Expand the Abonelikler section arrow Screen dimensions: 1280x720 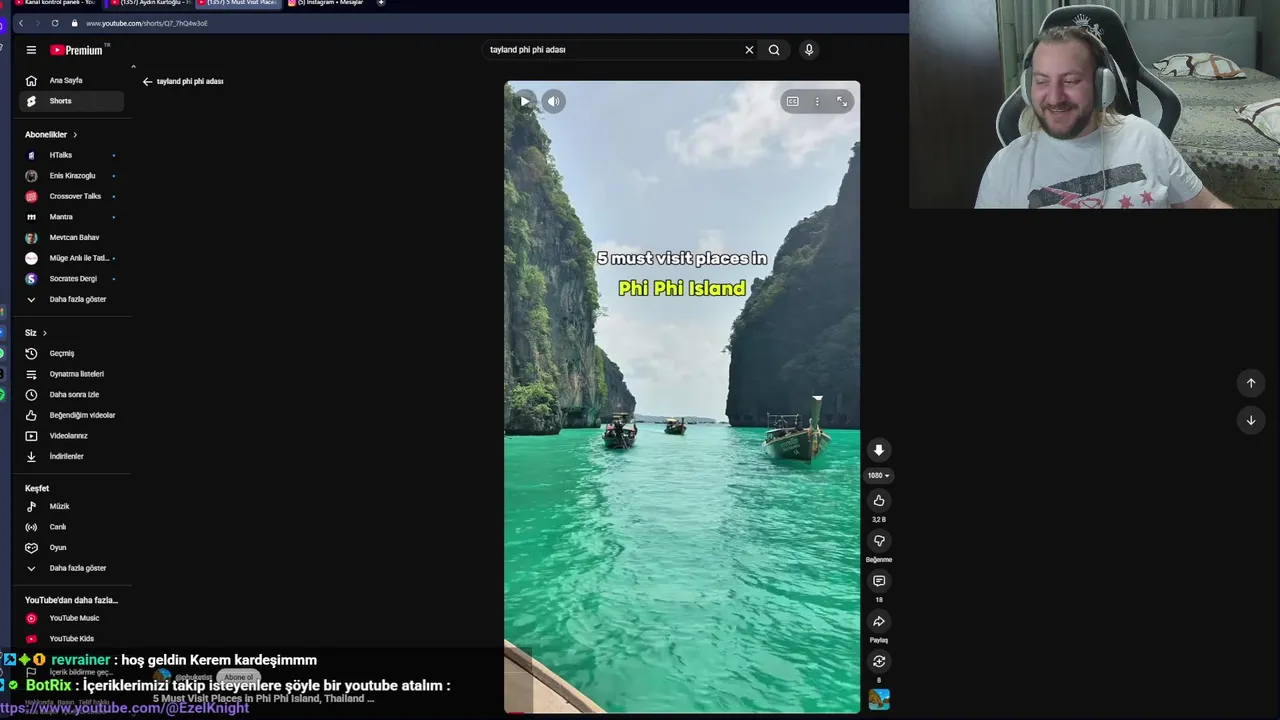click(75, 135)
